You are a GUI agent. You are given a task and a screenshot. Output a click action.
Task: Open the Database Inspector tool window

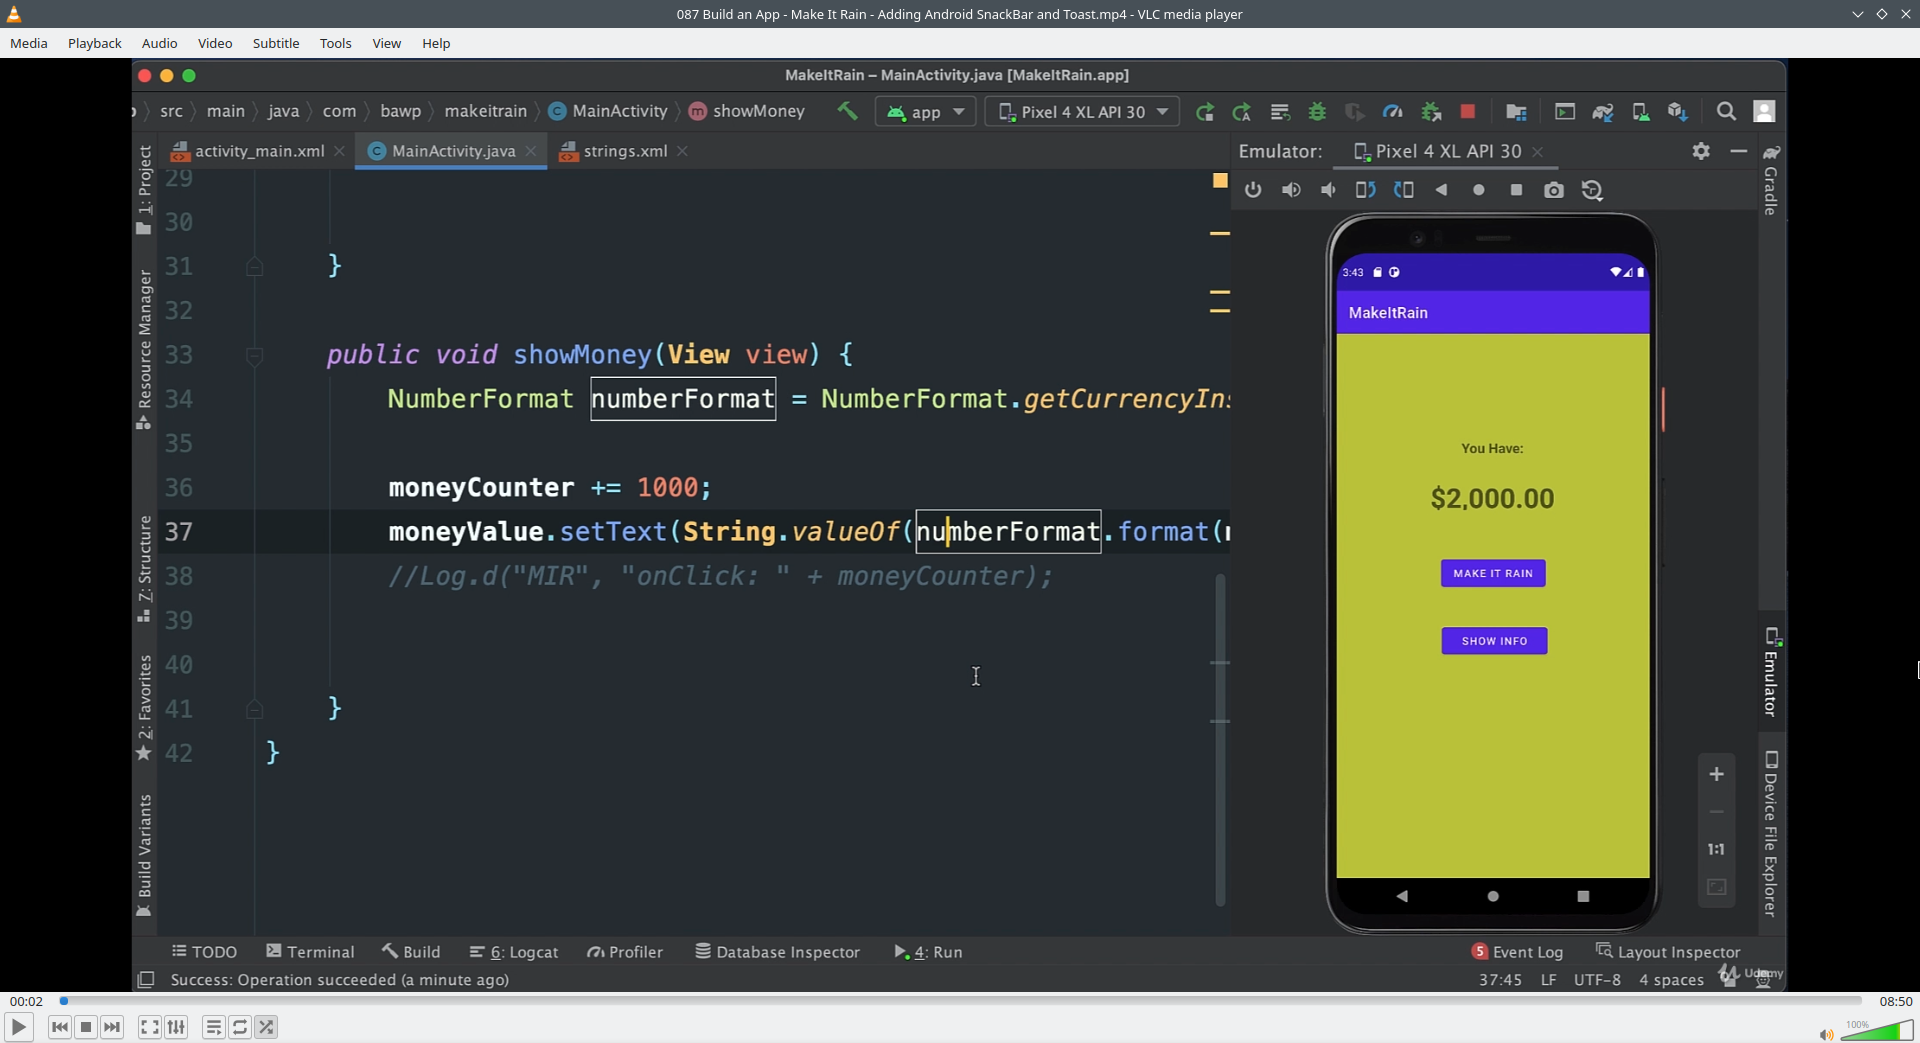coord(777,952)
